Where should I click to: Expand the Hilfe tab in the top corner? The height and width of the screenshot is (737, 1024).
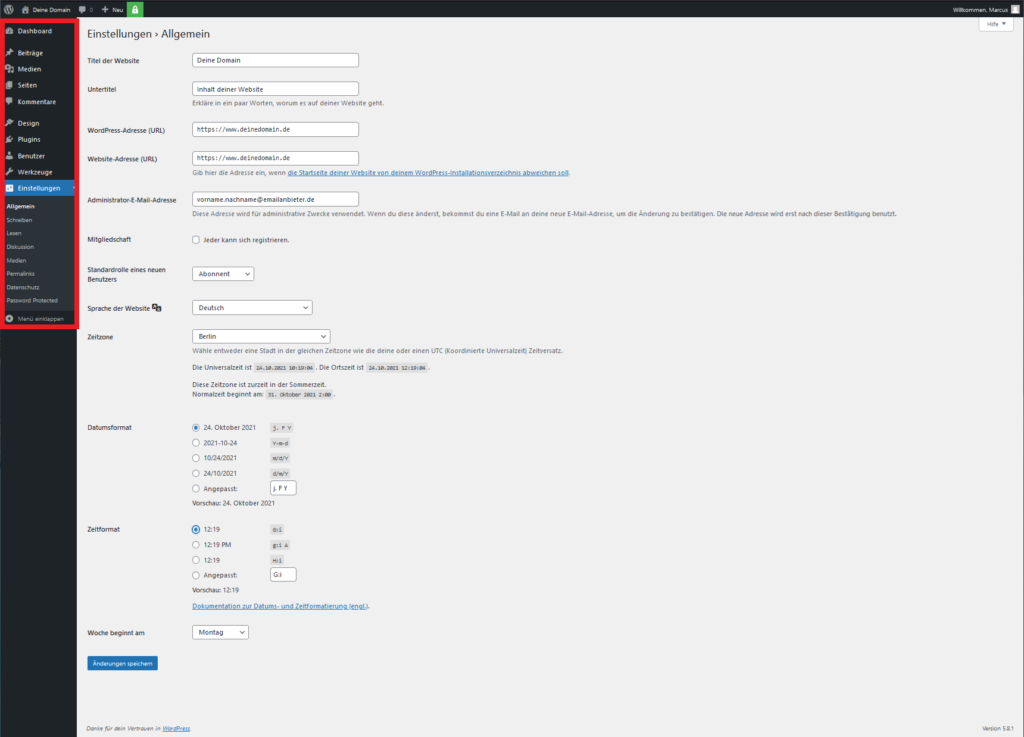click(x=996, y=24)
